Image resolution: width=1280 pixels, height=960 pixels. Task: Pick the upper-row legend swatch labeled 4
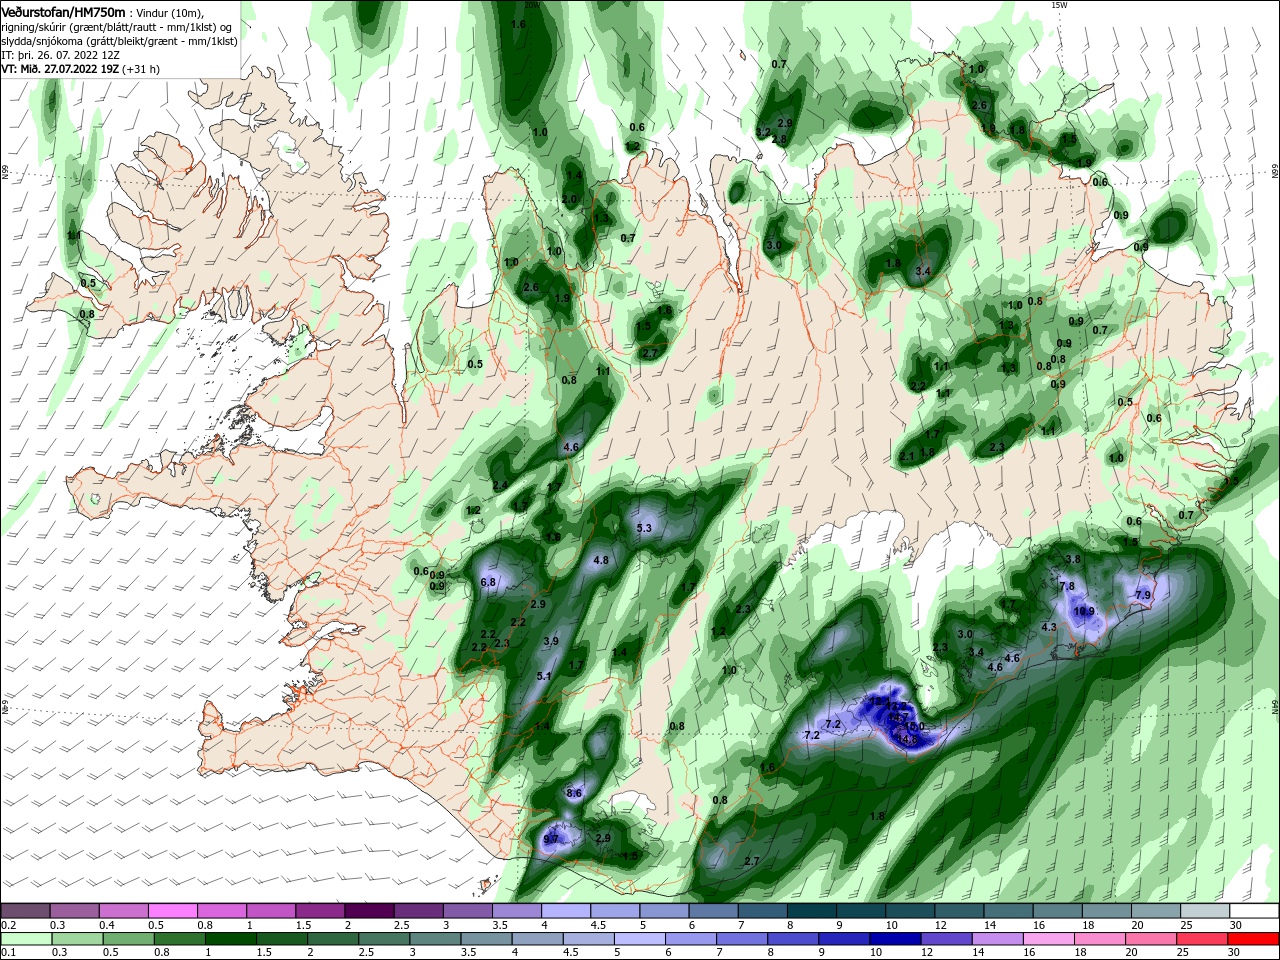point(566,911)
